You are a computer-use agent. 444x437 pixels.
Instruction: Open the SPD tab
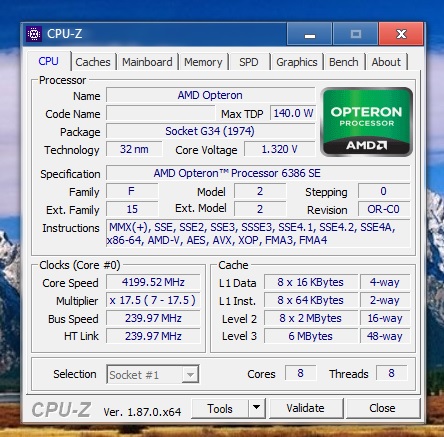pyautogui.click(x=249, y=62)
